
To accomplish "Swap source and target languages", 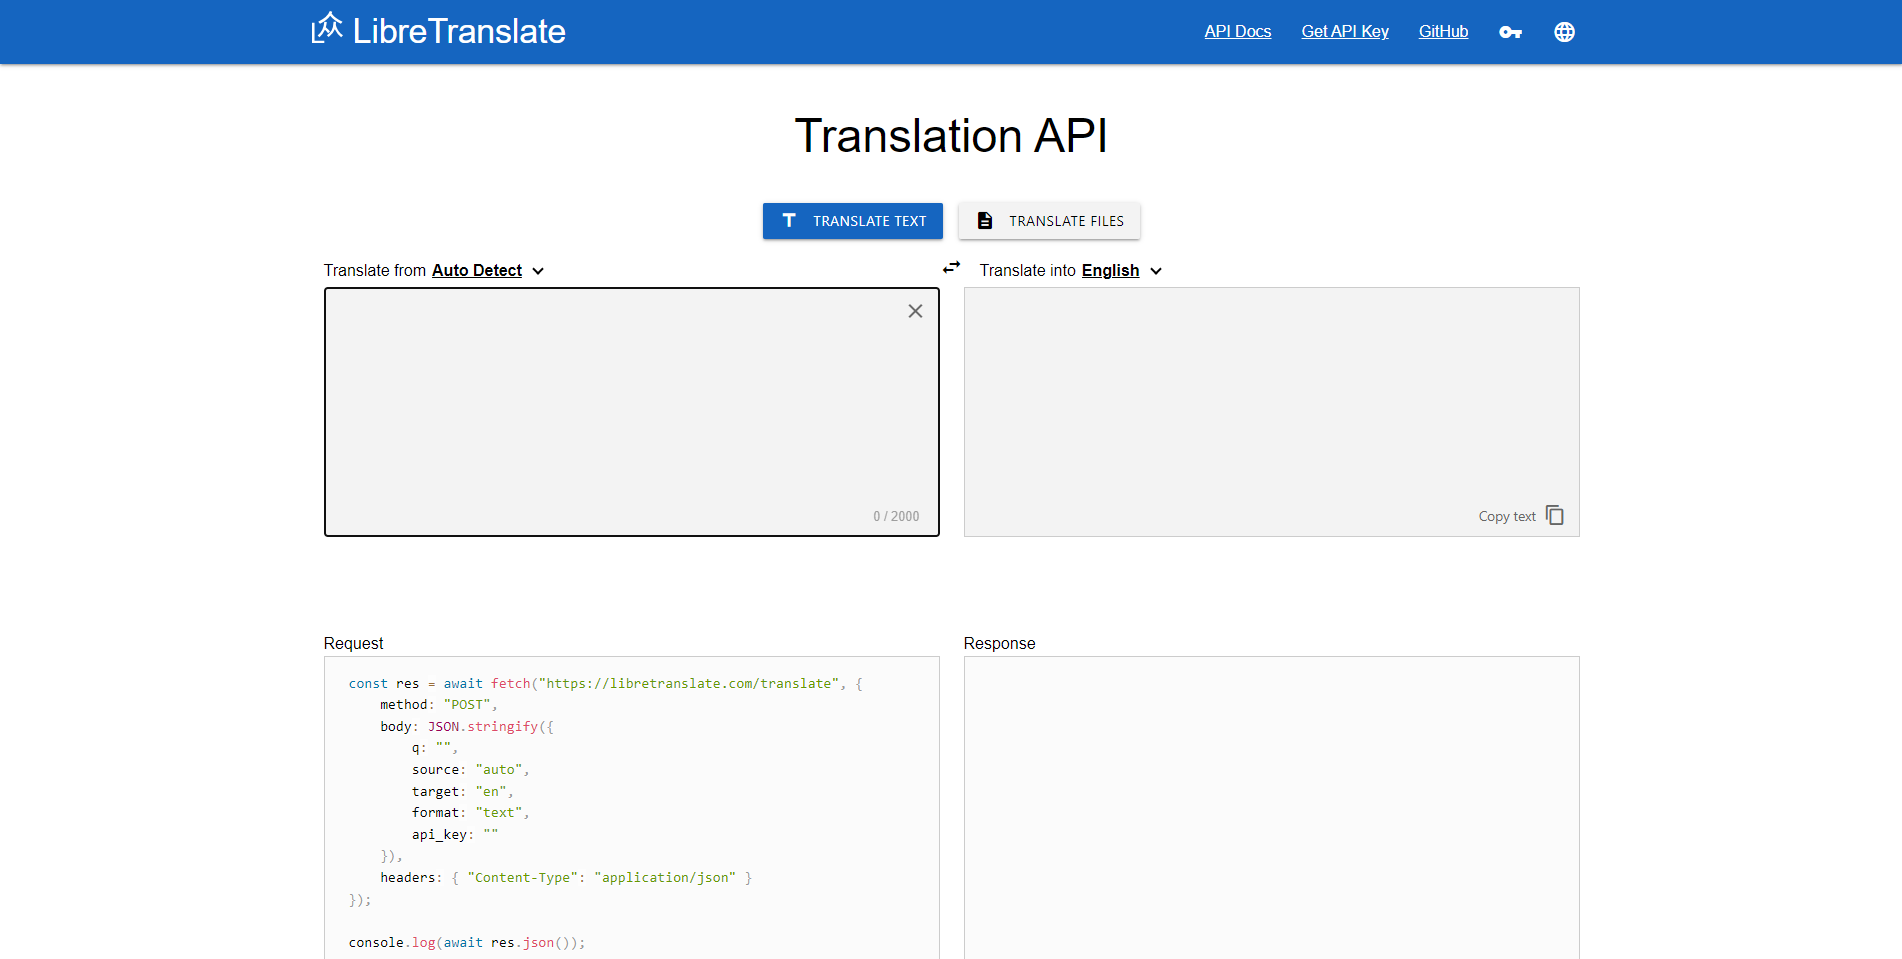I will (951, 268).
